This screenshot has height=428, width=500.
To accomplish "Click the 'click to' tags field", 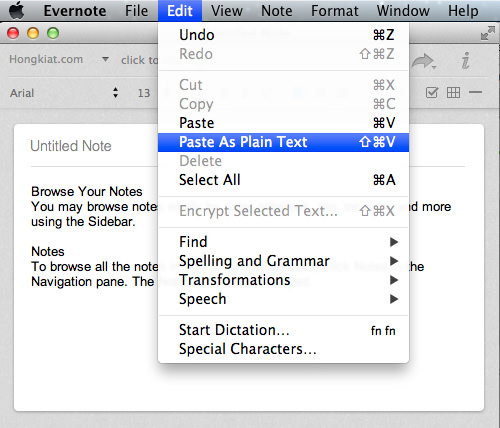I will point(139,60).
